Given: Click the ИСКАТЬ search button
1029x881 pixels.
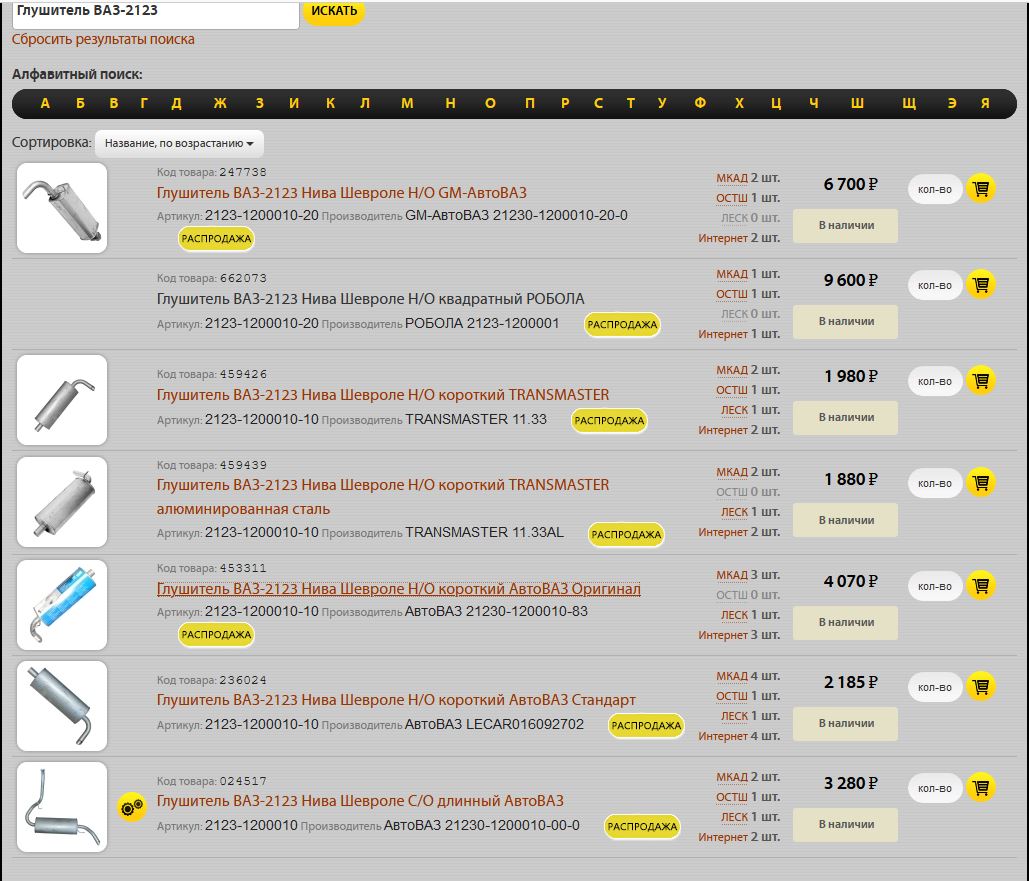Looking at the screenshot, I should pos(334,11).
